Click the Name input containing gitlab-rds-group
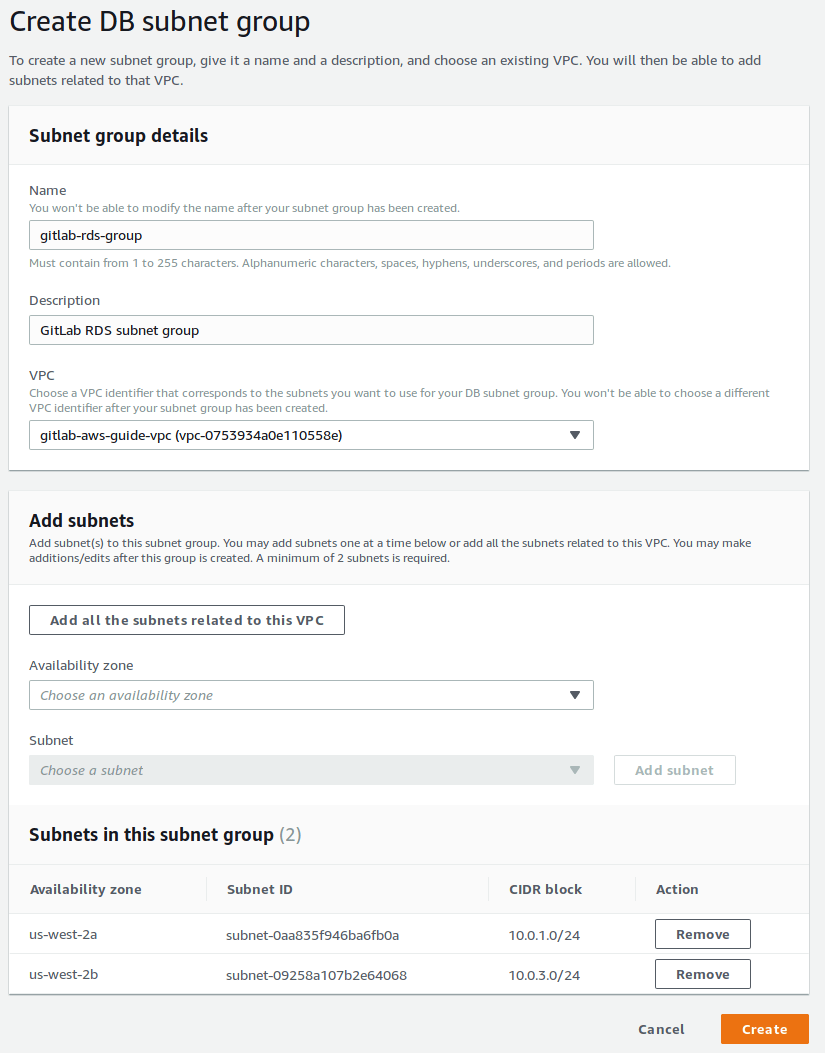825x1053 pixels. click(x=310, y=235)
